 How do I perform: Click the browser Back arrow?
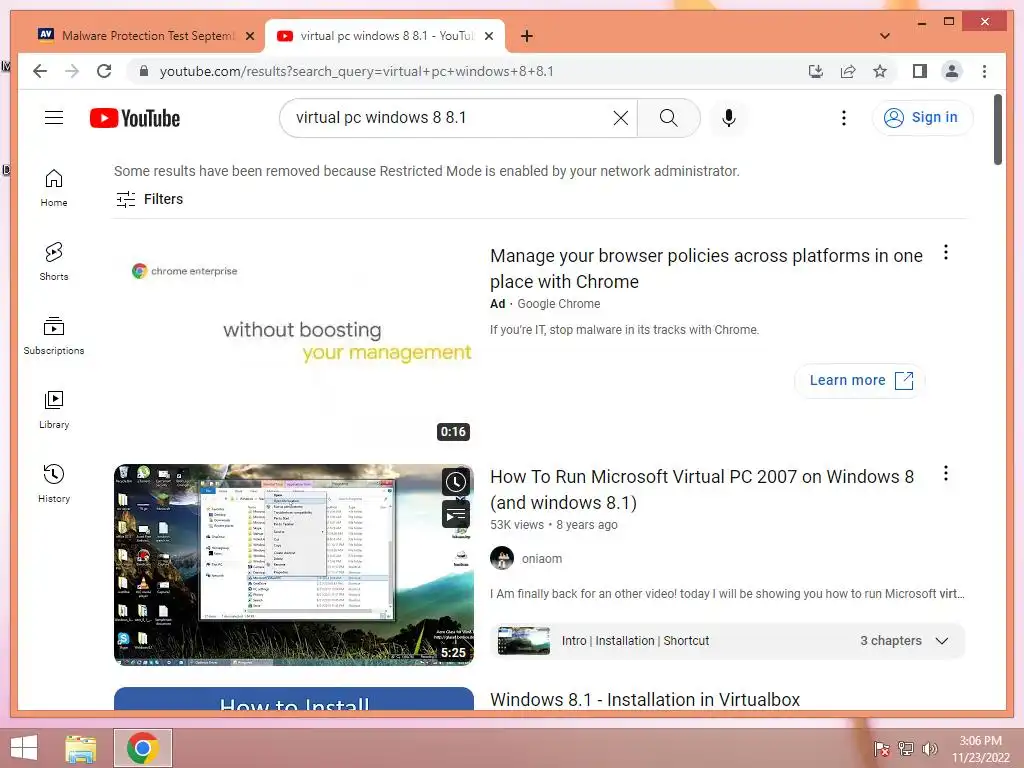pyautogui.click(x=40, y=71)
